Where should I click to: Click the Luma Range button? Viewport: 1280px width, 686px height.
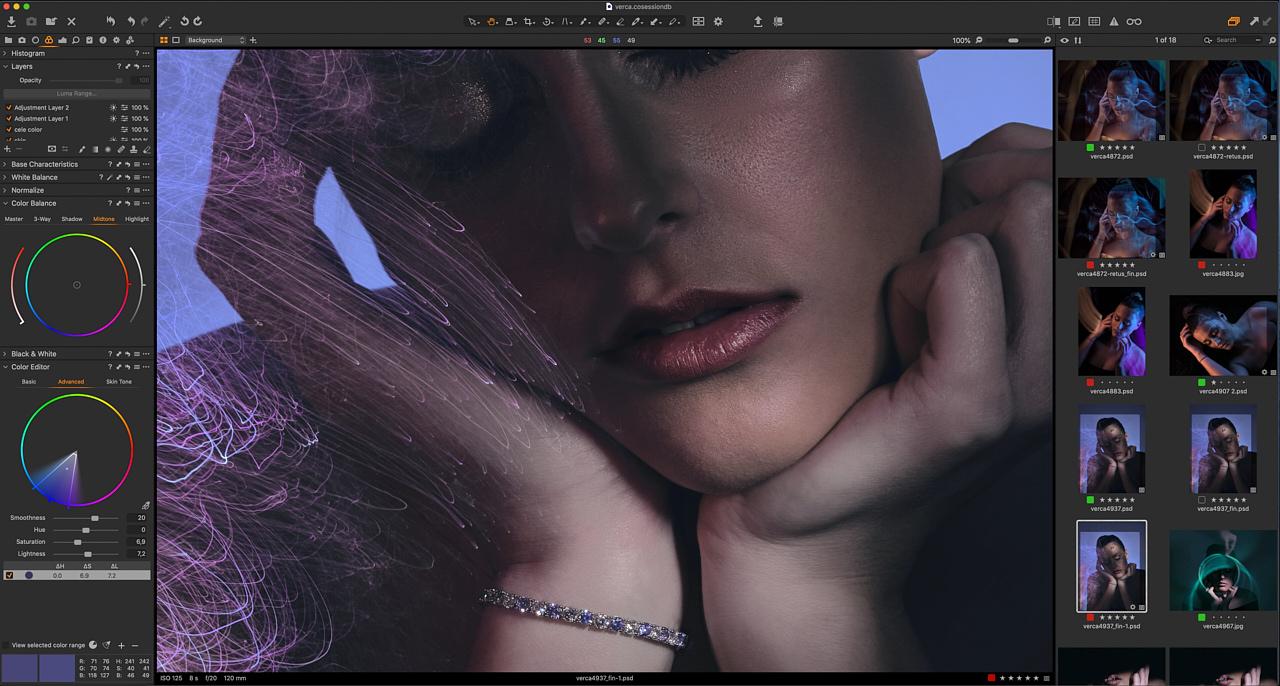point(77,93)
